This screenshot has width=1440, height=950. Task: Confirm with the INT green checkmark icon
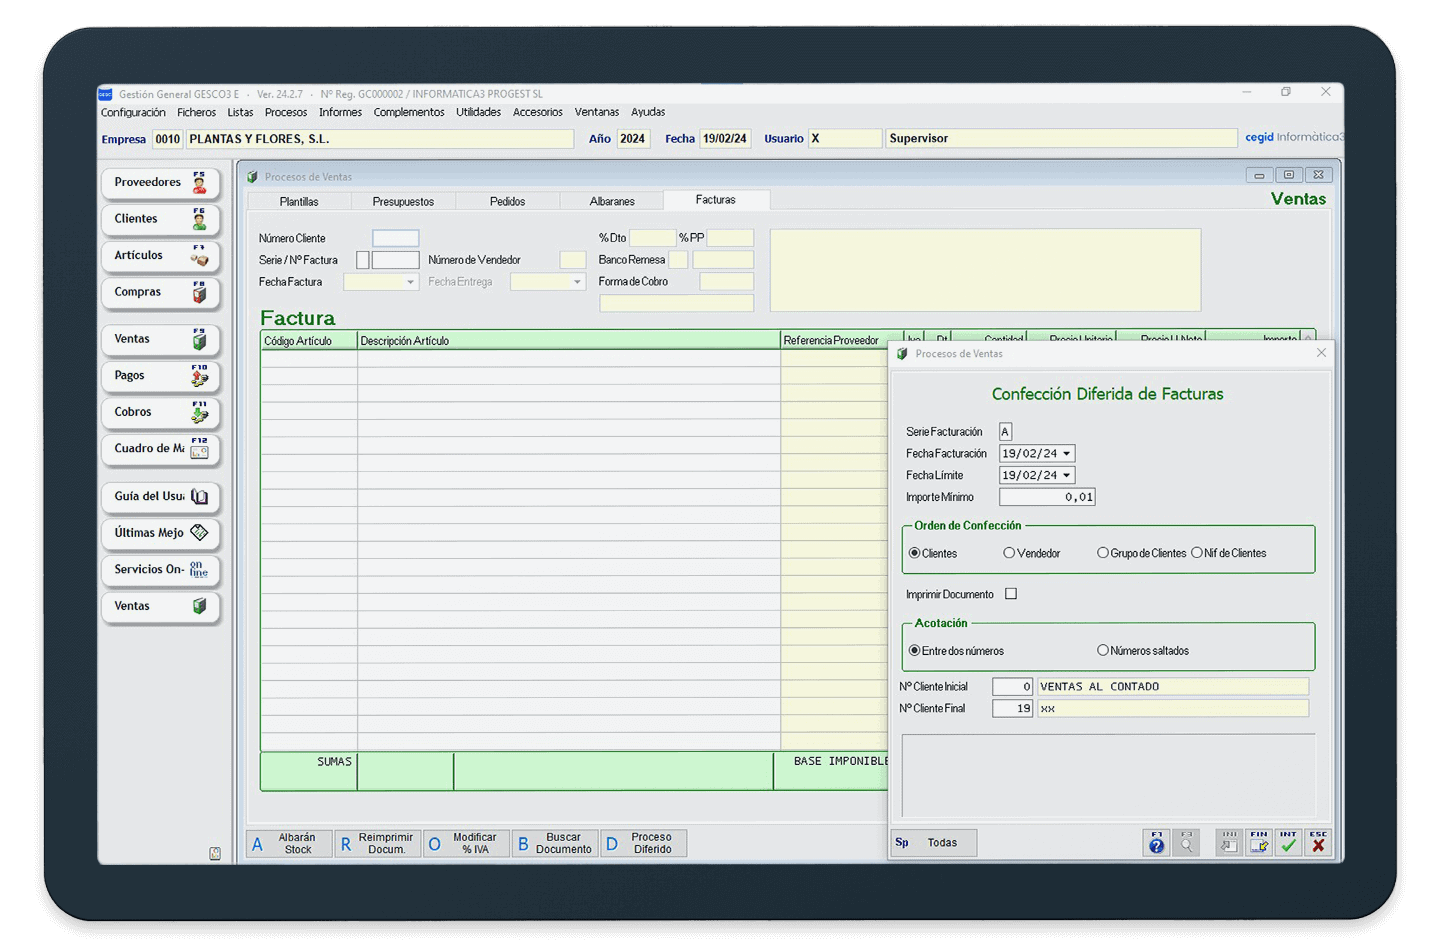click(1288, 843)
